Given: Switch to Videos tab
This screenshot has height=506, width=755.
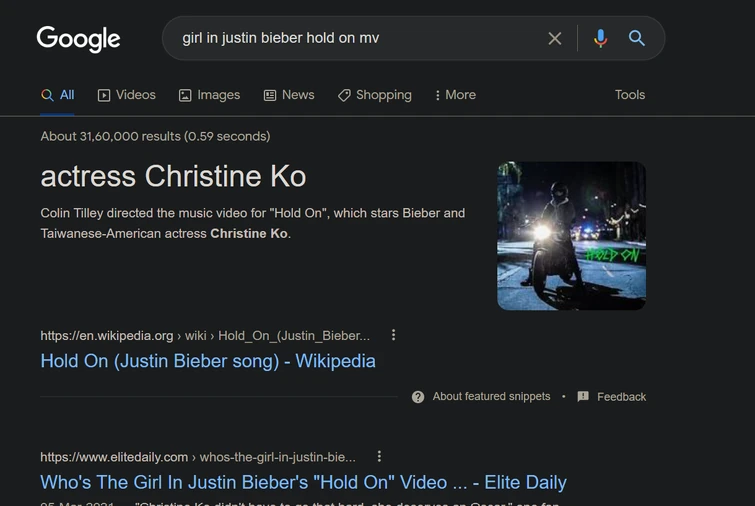Looking at the screenshot, I should (127, 95).
